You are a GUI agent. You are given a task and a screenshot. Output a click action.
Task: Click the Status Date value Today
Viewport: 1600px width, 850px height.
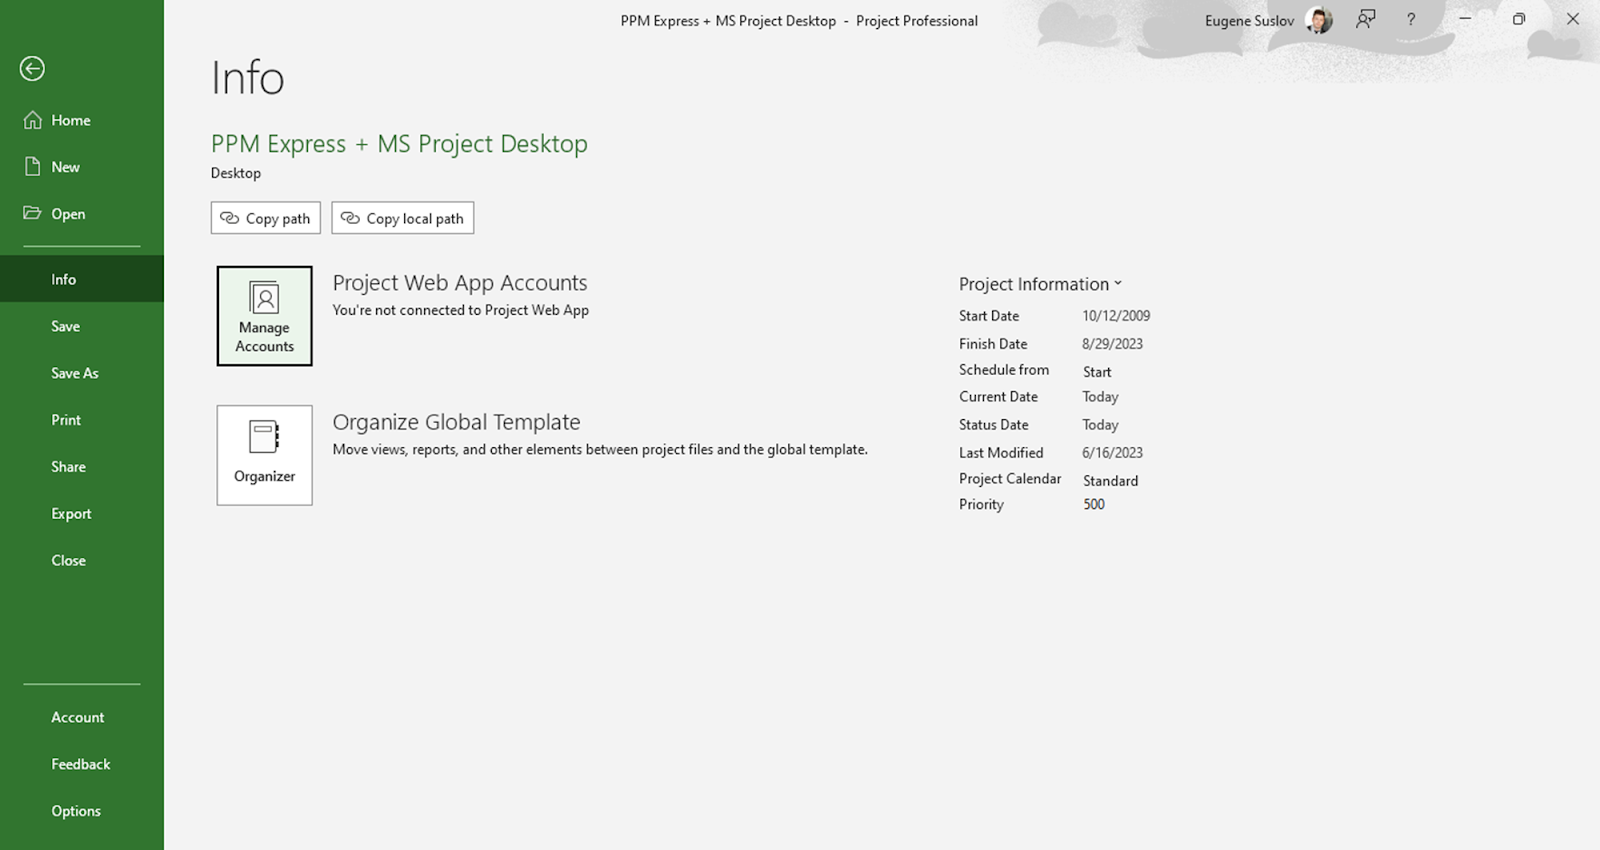[1100, 425]
